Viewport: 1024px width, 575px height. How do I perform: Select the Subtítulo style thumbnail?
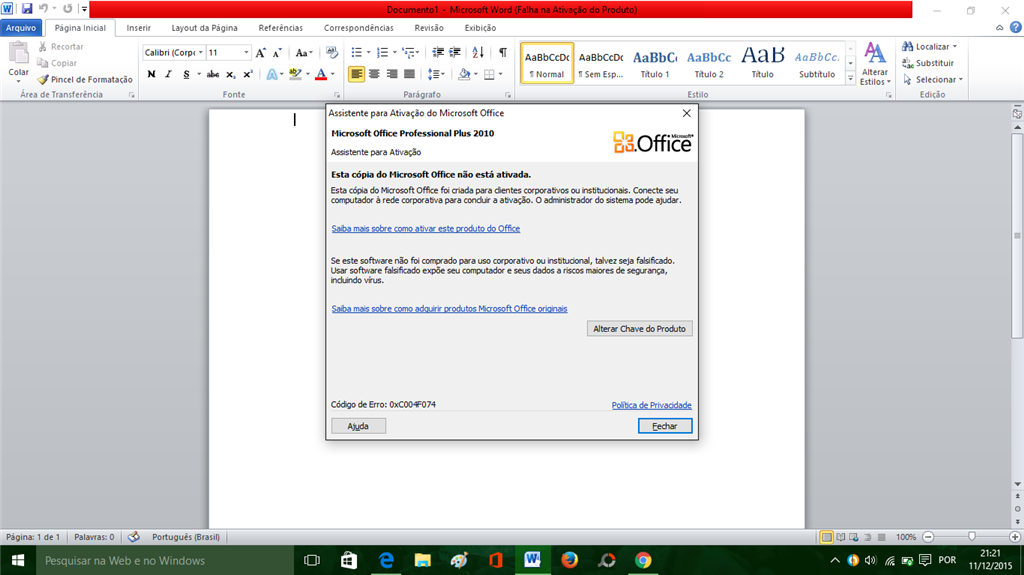(817, 63)
